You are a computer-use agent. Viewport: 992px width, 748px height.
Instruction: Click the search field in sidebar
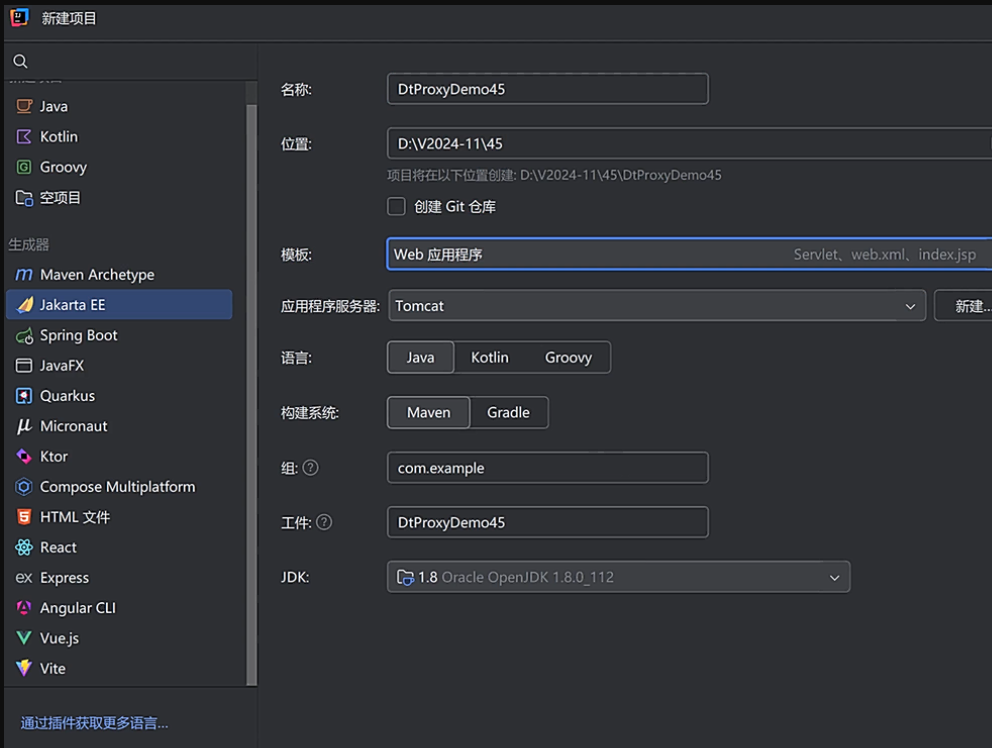pyautogui.click(x=130, y=61)
